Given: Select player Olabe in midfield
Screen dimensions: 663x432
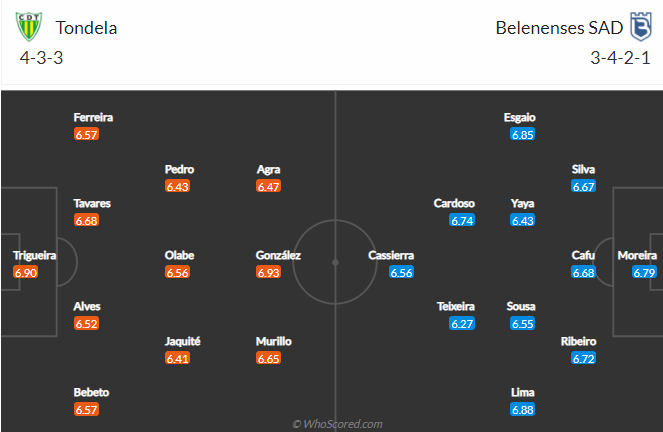Looking at the screenshot, I should coord(179,255).
